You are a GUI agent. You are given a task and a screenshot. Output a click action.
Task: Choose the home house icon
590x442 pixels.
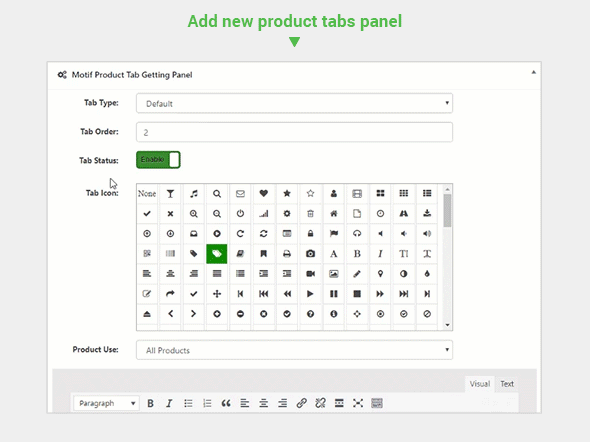tap(333, 214)
